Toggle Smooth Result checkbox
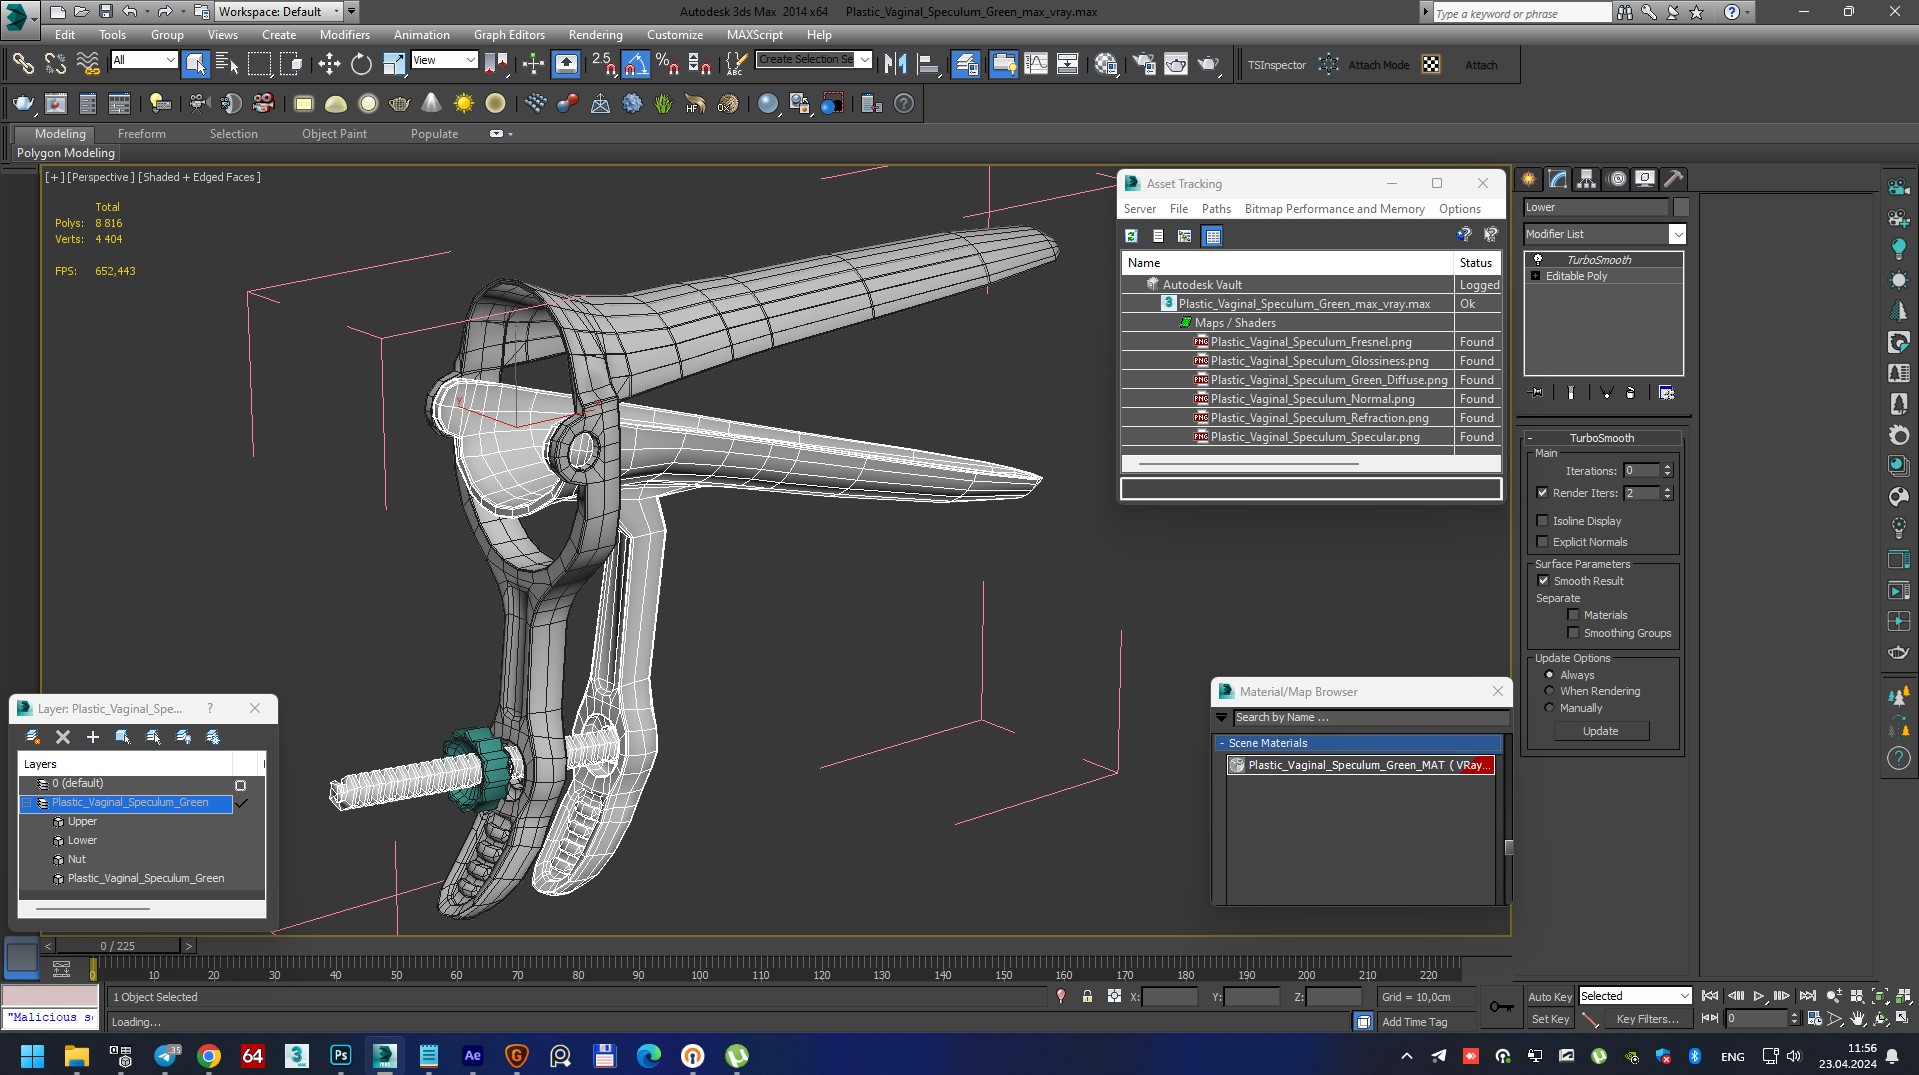 (1543, 581)
